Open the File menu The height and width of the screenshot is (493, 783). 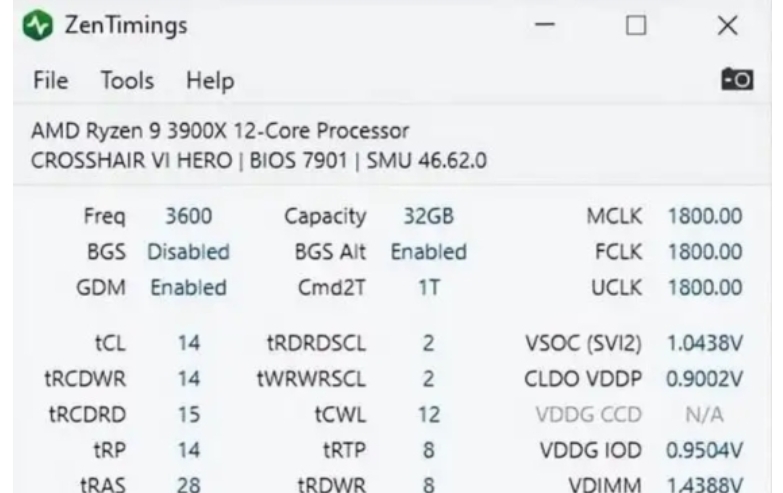[50, 80]
